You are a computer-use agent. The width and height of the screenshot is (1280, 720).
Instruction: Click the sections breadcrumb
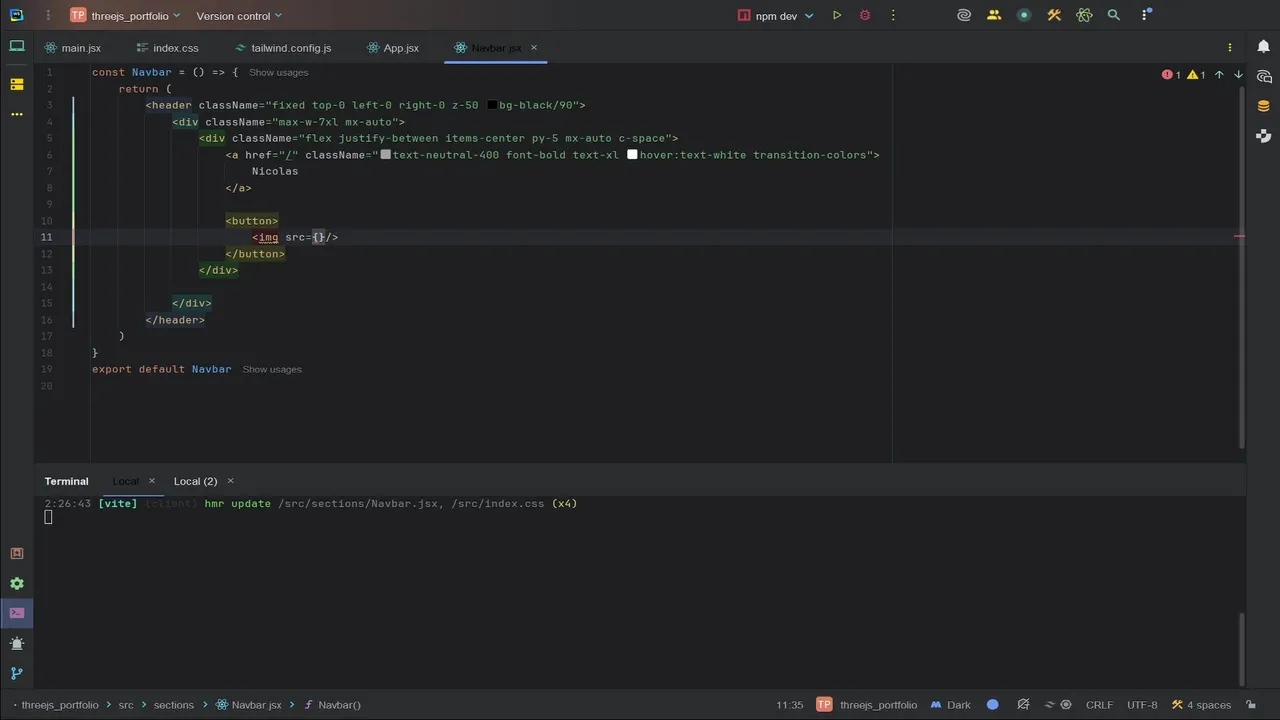174,705
